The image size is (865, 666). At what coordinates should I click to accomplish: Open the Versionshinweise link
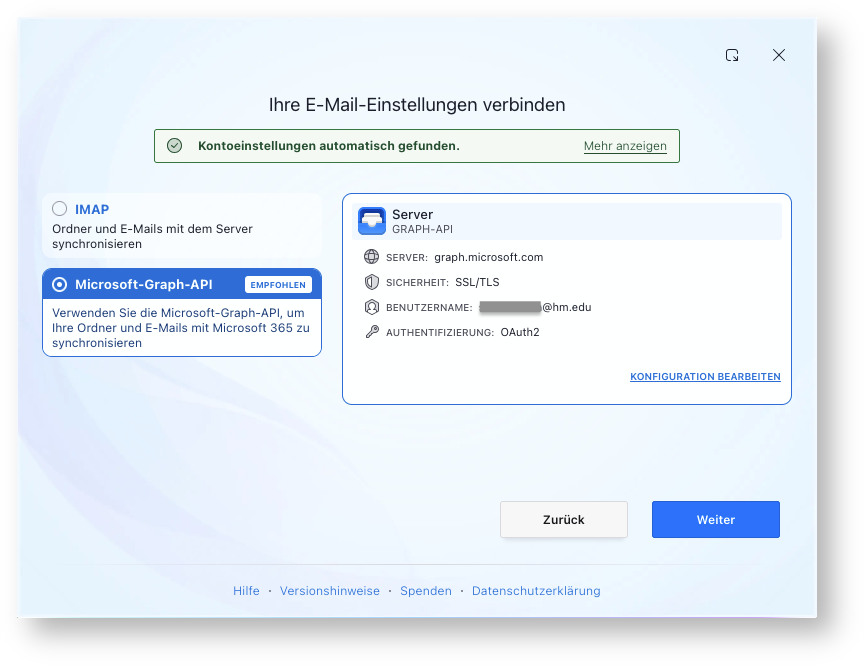[330, 590]
